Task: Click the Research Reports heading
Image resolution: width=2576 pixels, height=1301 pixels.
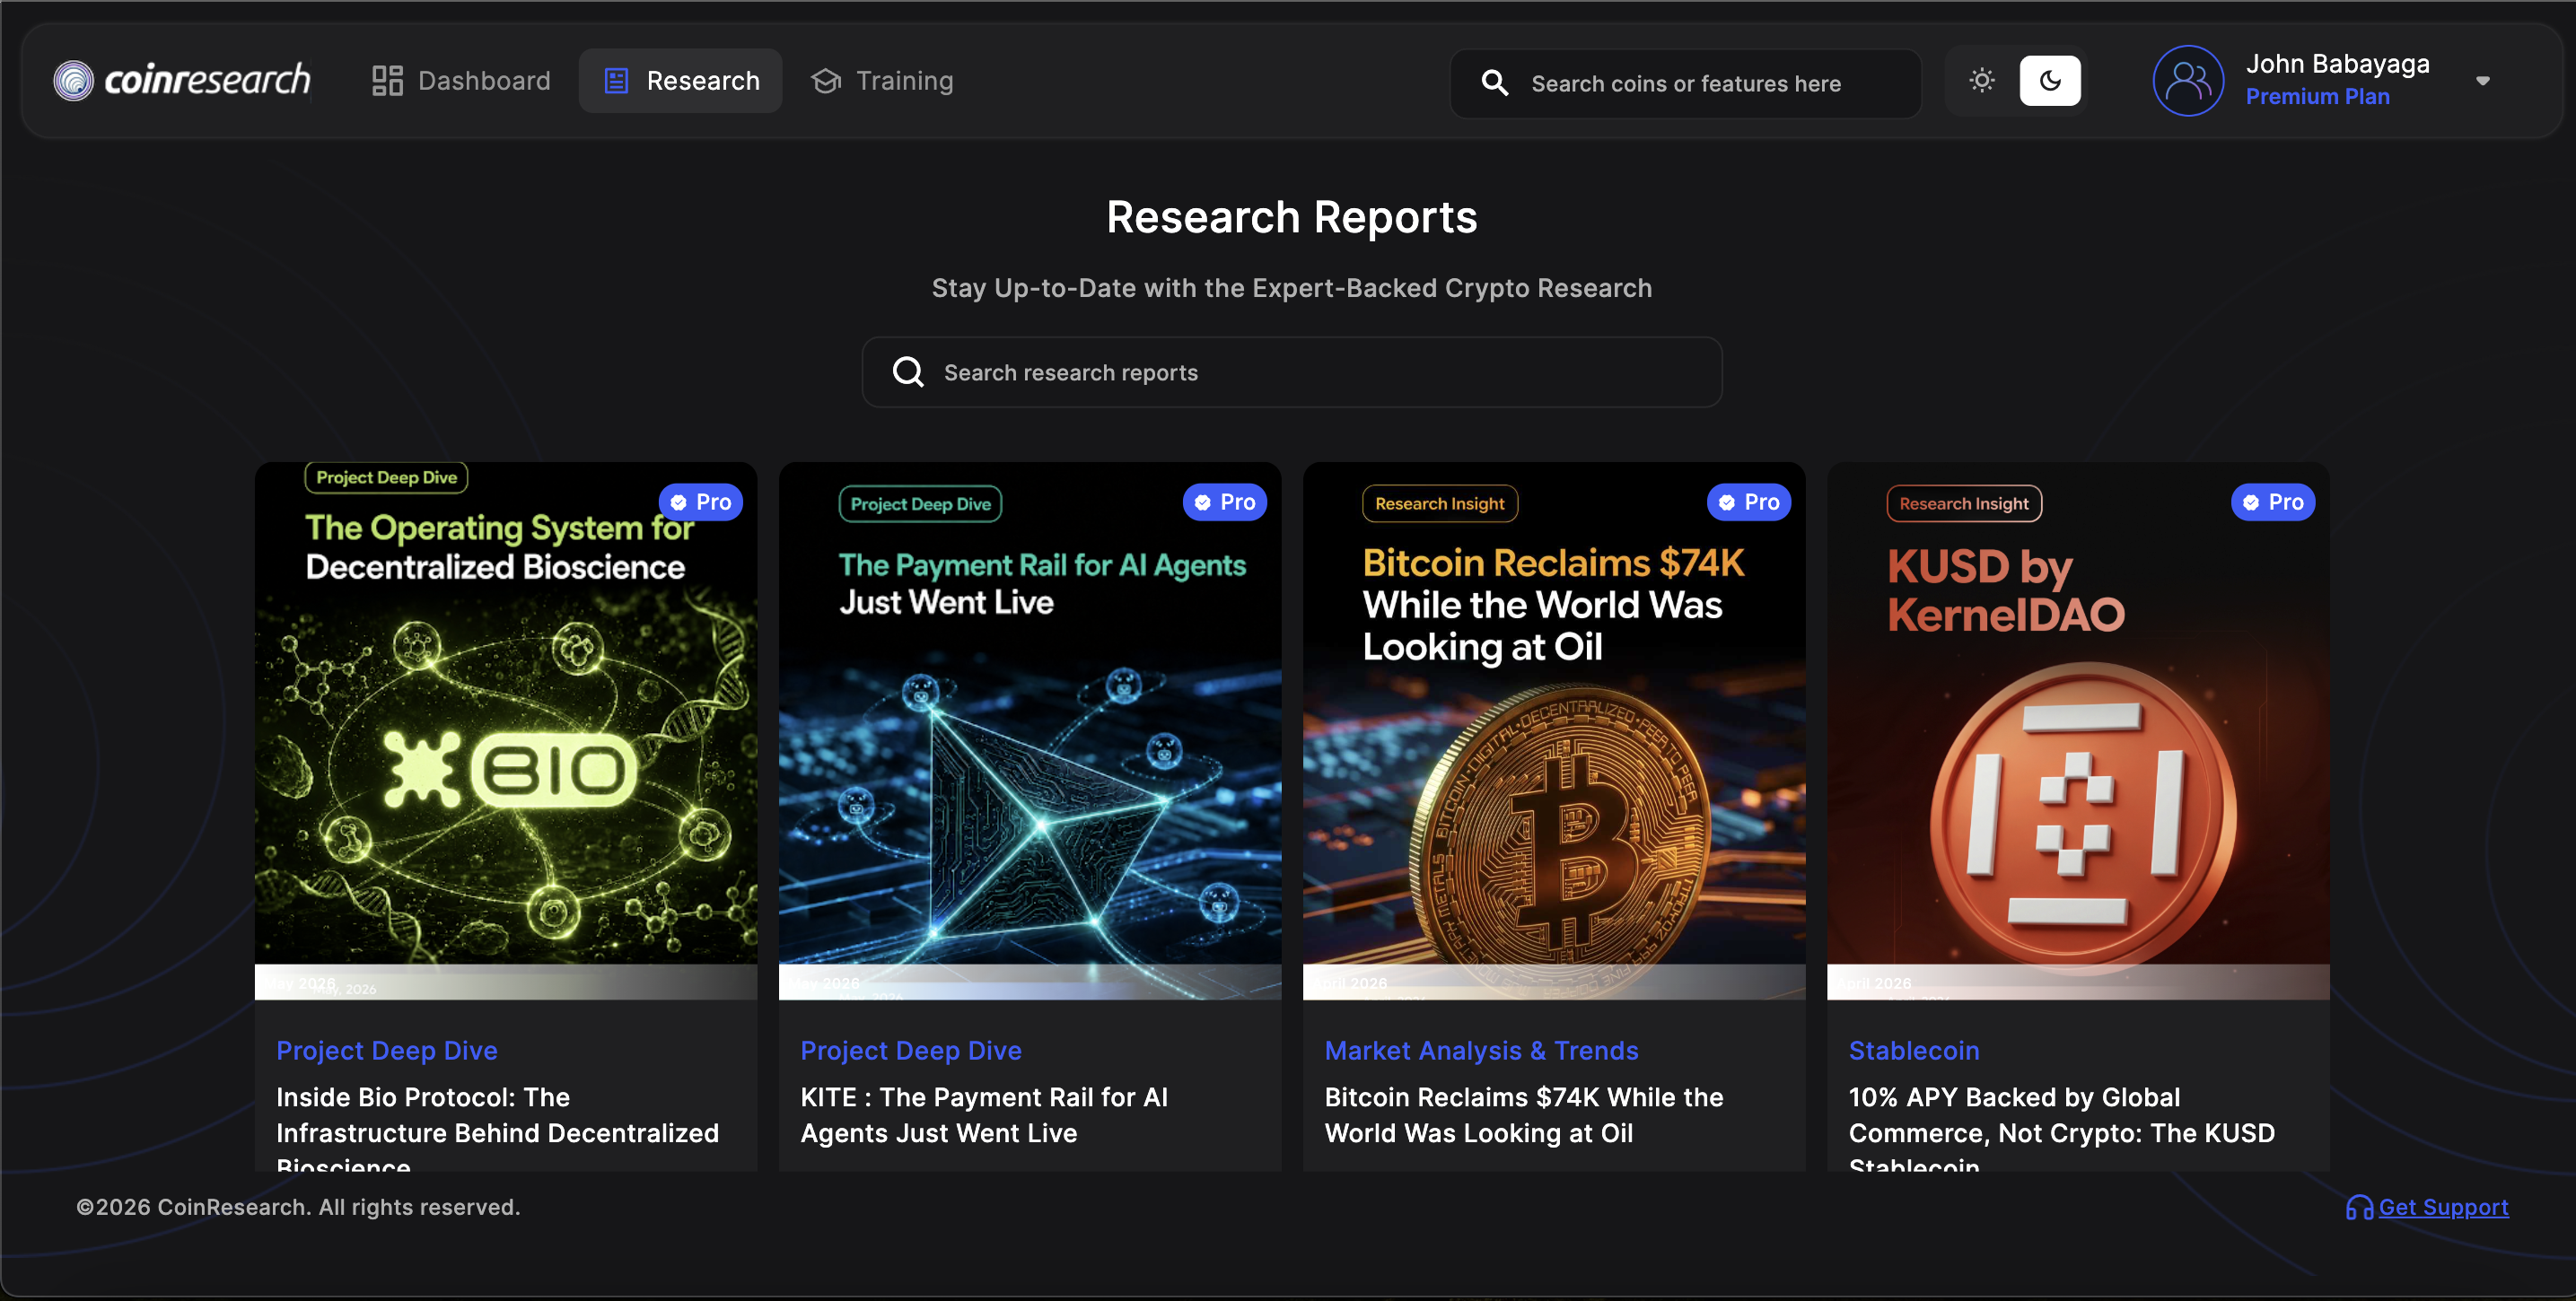Action: tap(1291, 217)
